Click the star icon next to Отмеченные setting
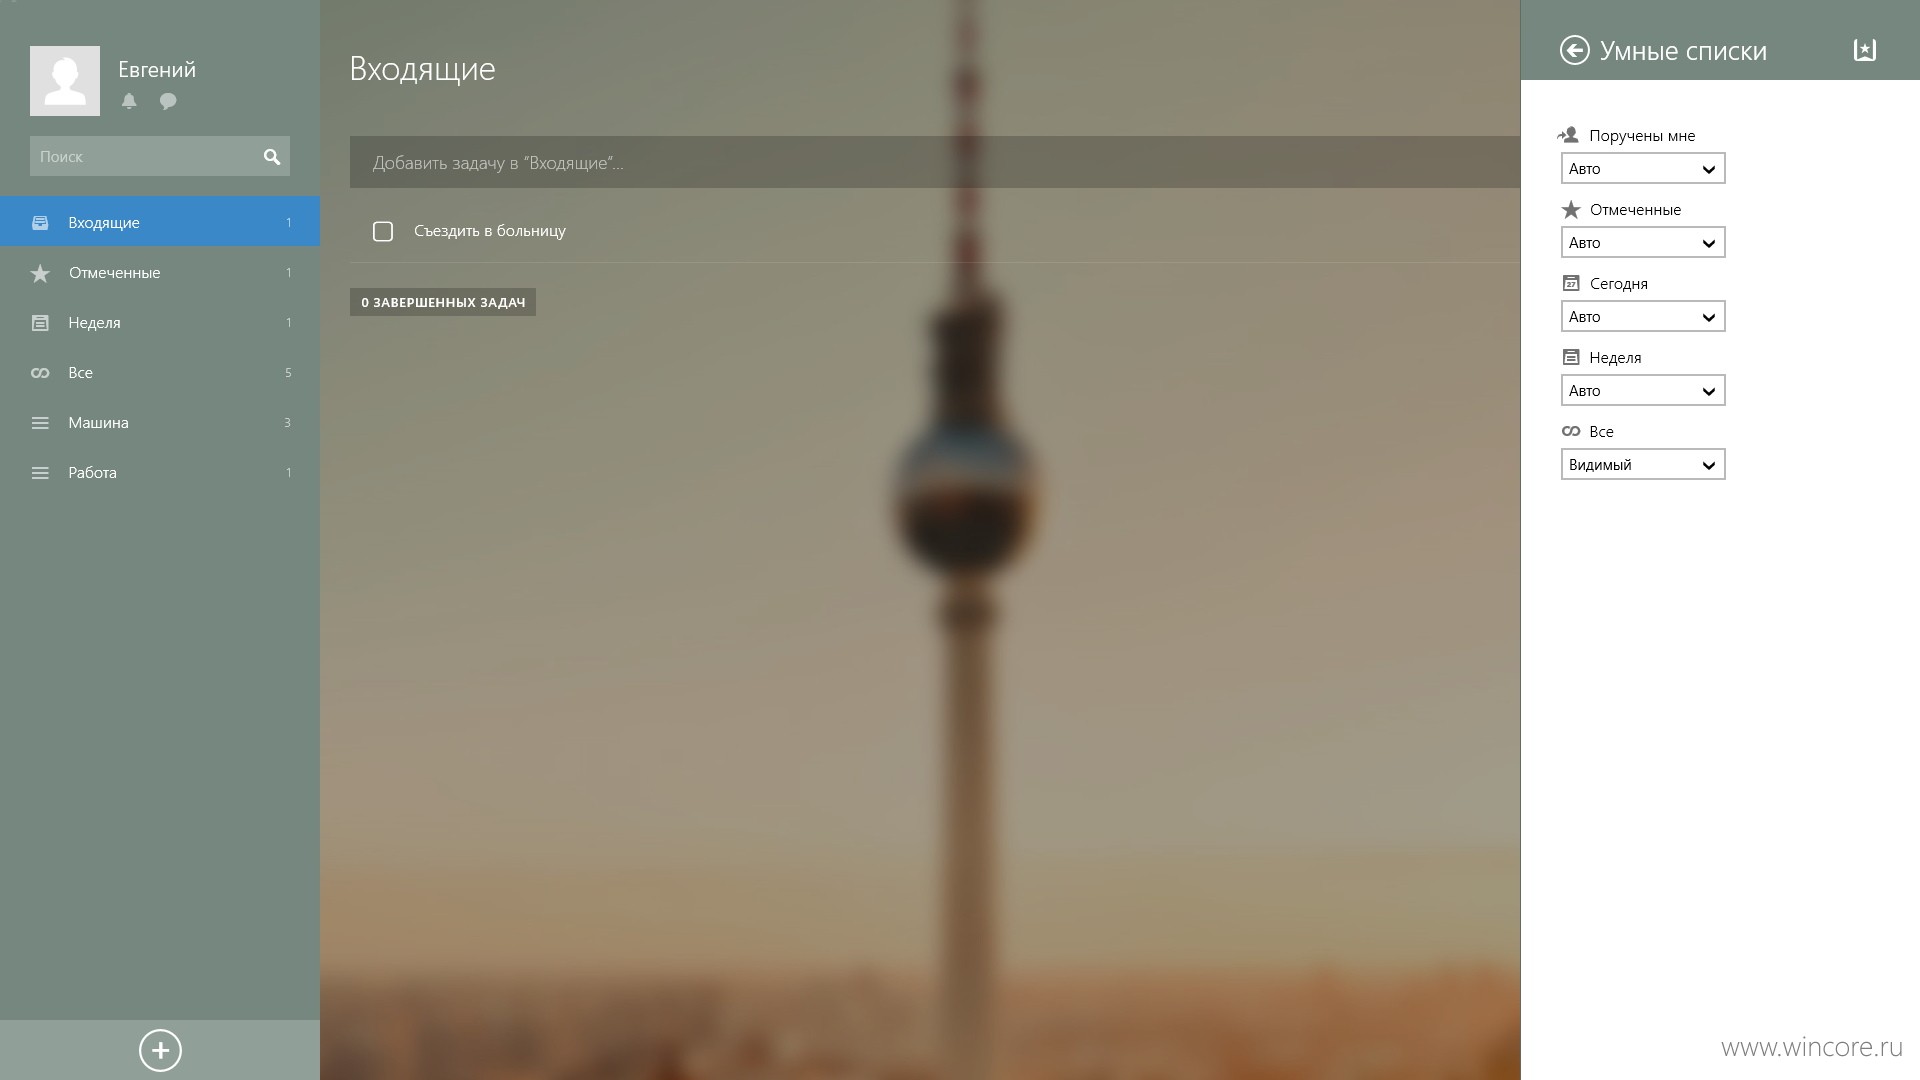Image resolution: width=1920 pixels, height=1080 pixels. 1571,210
